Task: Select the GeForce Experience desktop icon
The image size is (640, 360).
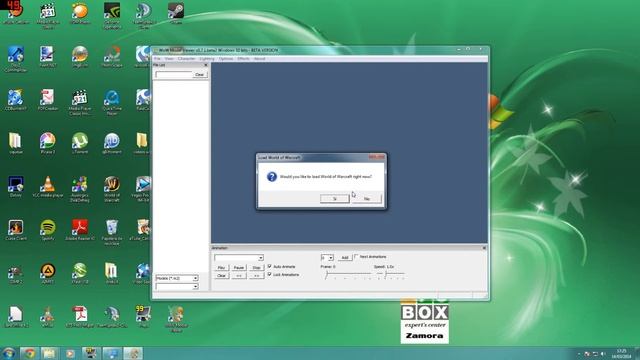Action: pyautogui.click(x=111, y=16)
